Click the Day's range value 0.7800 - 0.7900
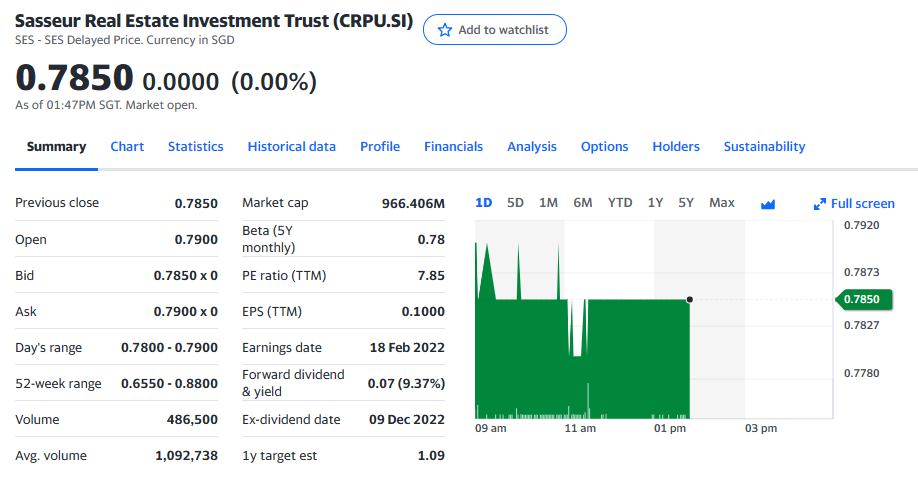The width and height of the screenshot is (918, 493). [169, 347]
